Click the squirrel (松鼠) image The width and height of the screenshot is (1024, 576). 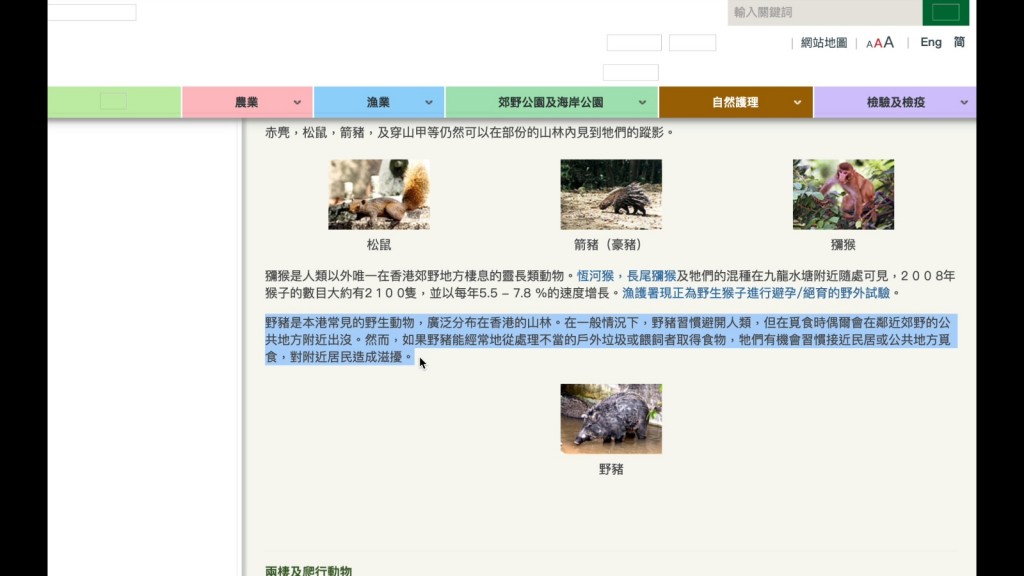[x=379, y=194]
